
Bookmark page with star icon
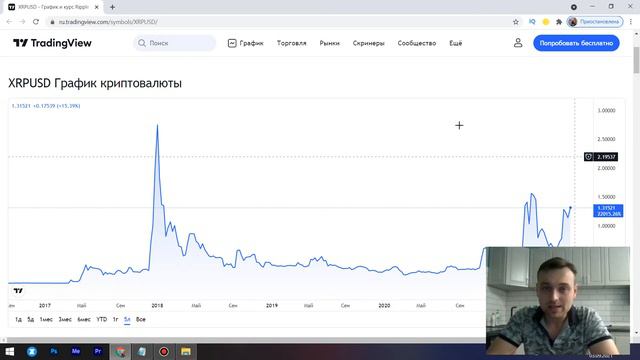(516, 22)
